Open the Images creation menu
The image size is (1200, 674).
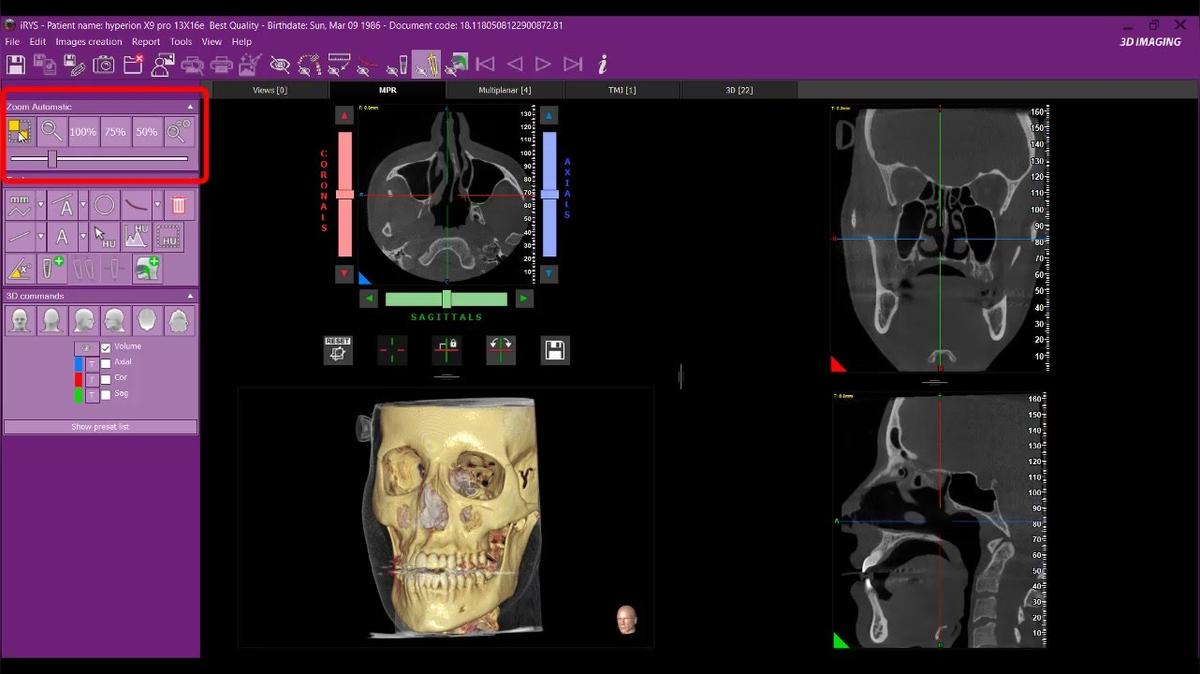click(89, 42)
